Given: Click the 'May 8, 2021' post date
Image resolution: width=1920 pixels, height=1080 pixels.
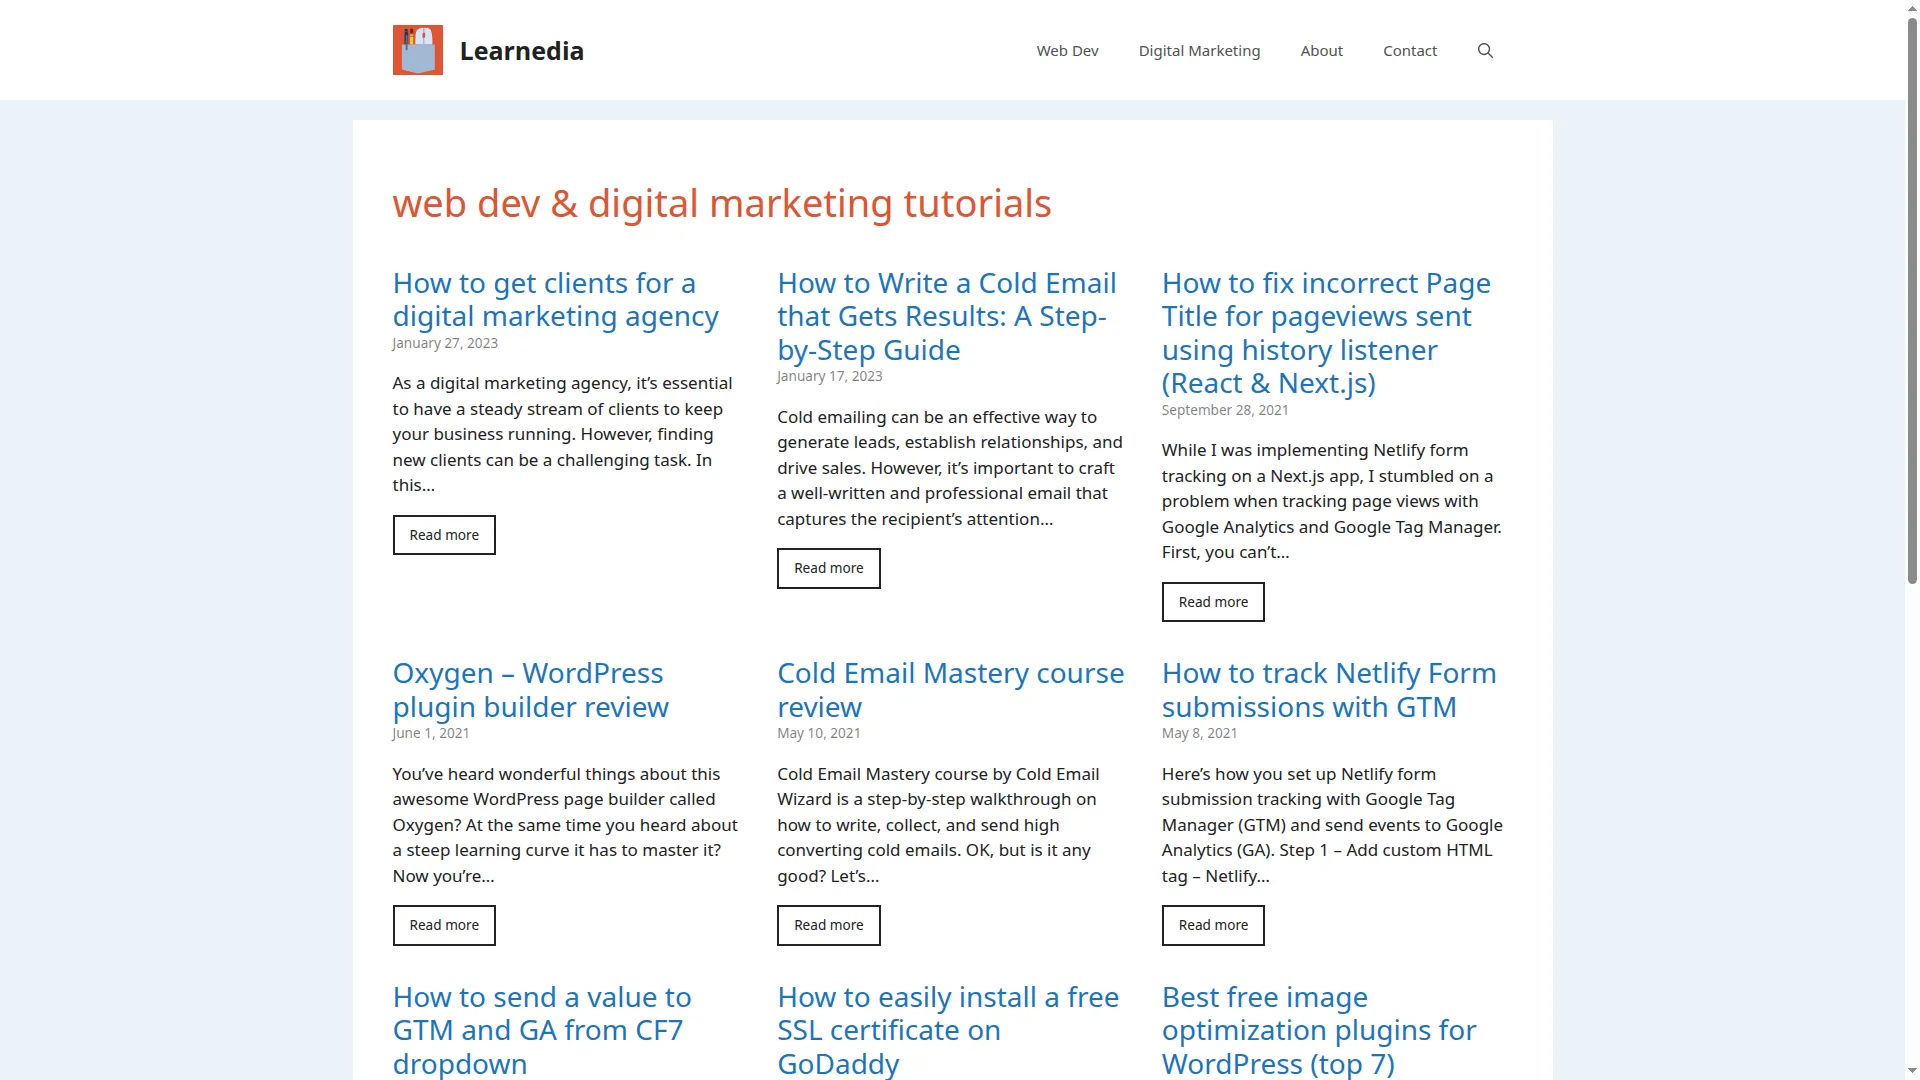Looking at the screenshot, I should pyautogui.click(x=1199, y=733).
